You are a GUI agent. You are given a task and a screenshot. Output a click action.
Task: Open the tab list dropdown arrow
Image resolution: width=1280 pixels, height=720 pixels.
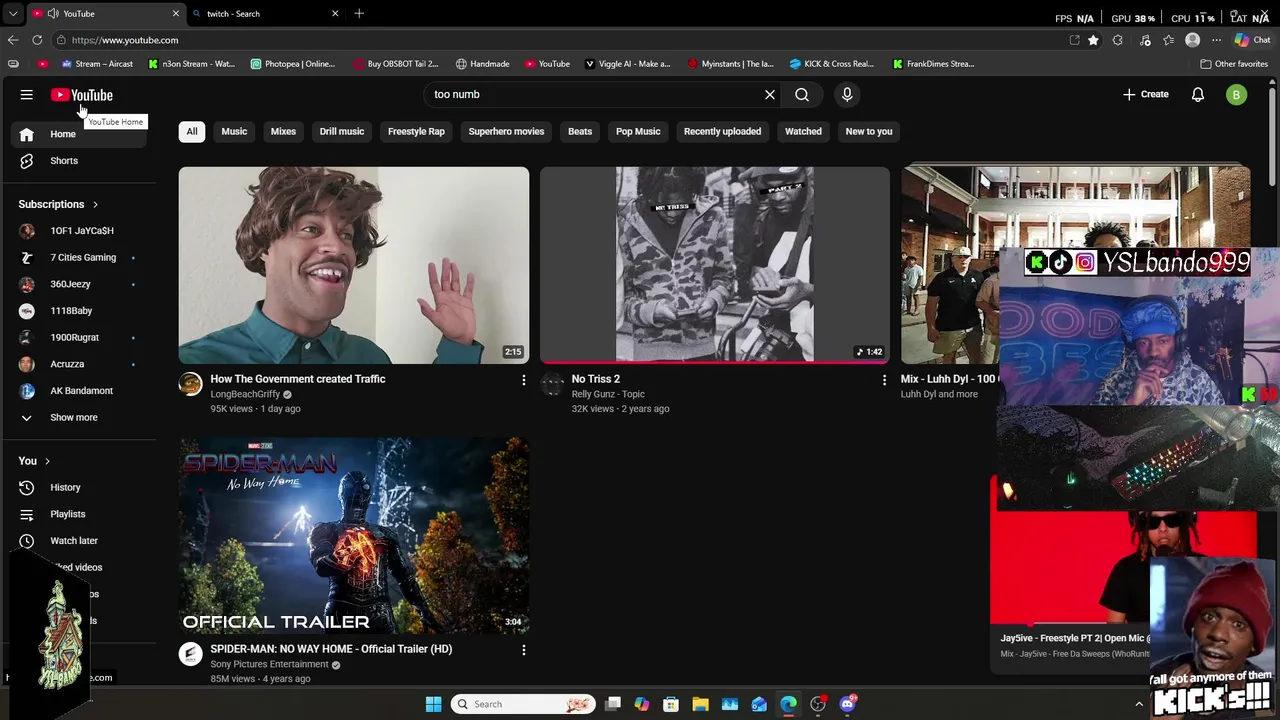pyautogui.click(x=13, y=14)
